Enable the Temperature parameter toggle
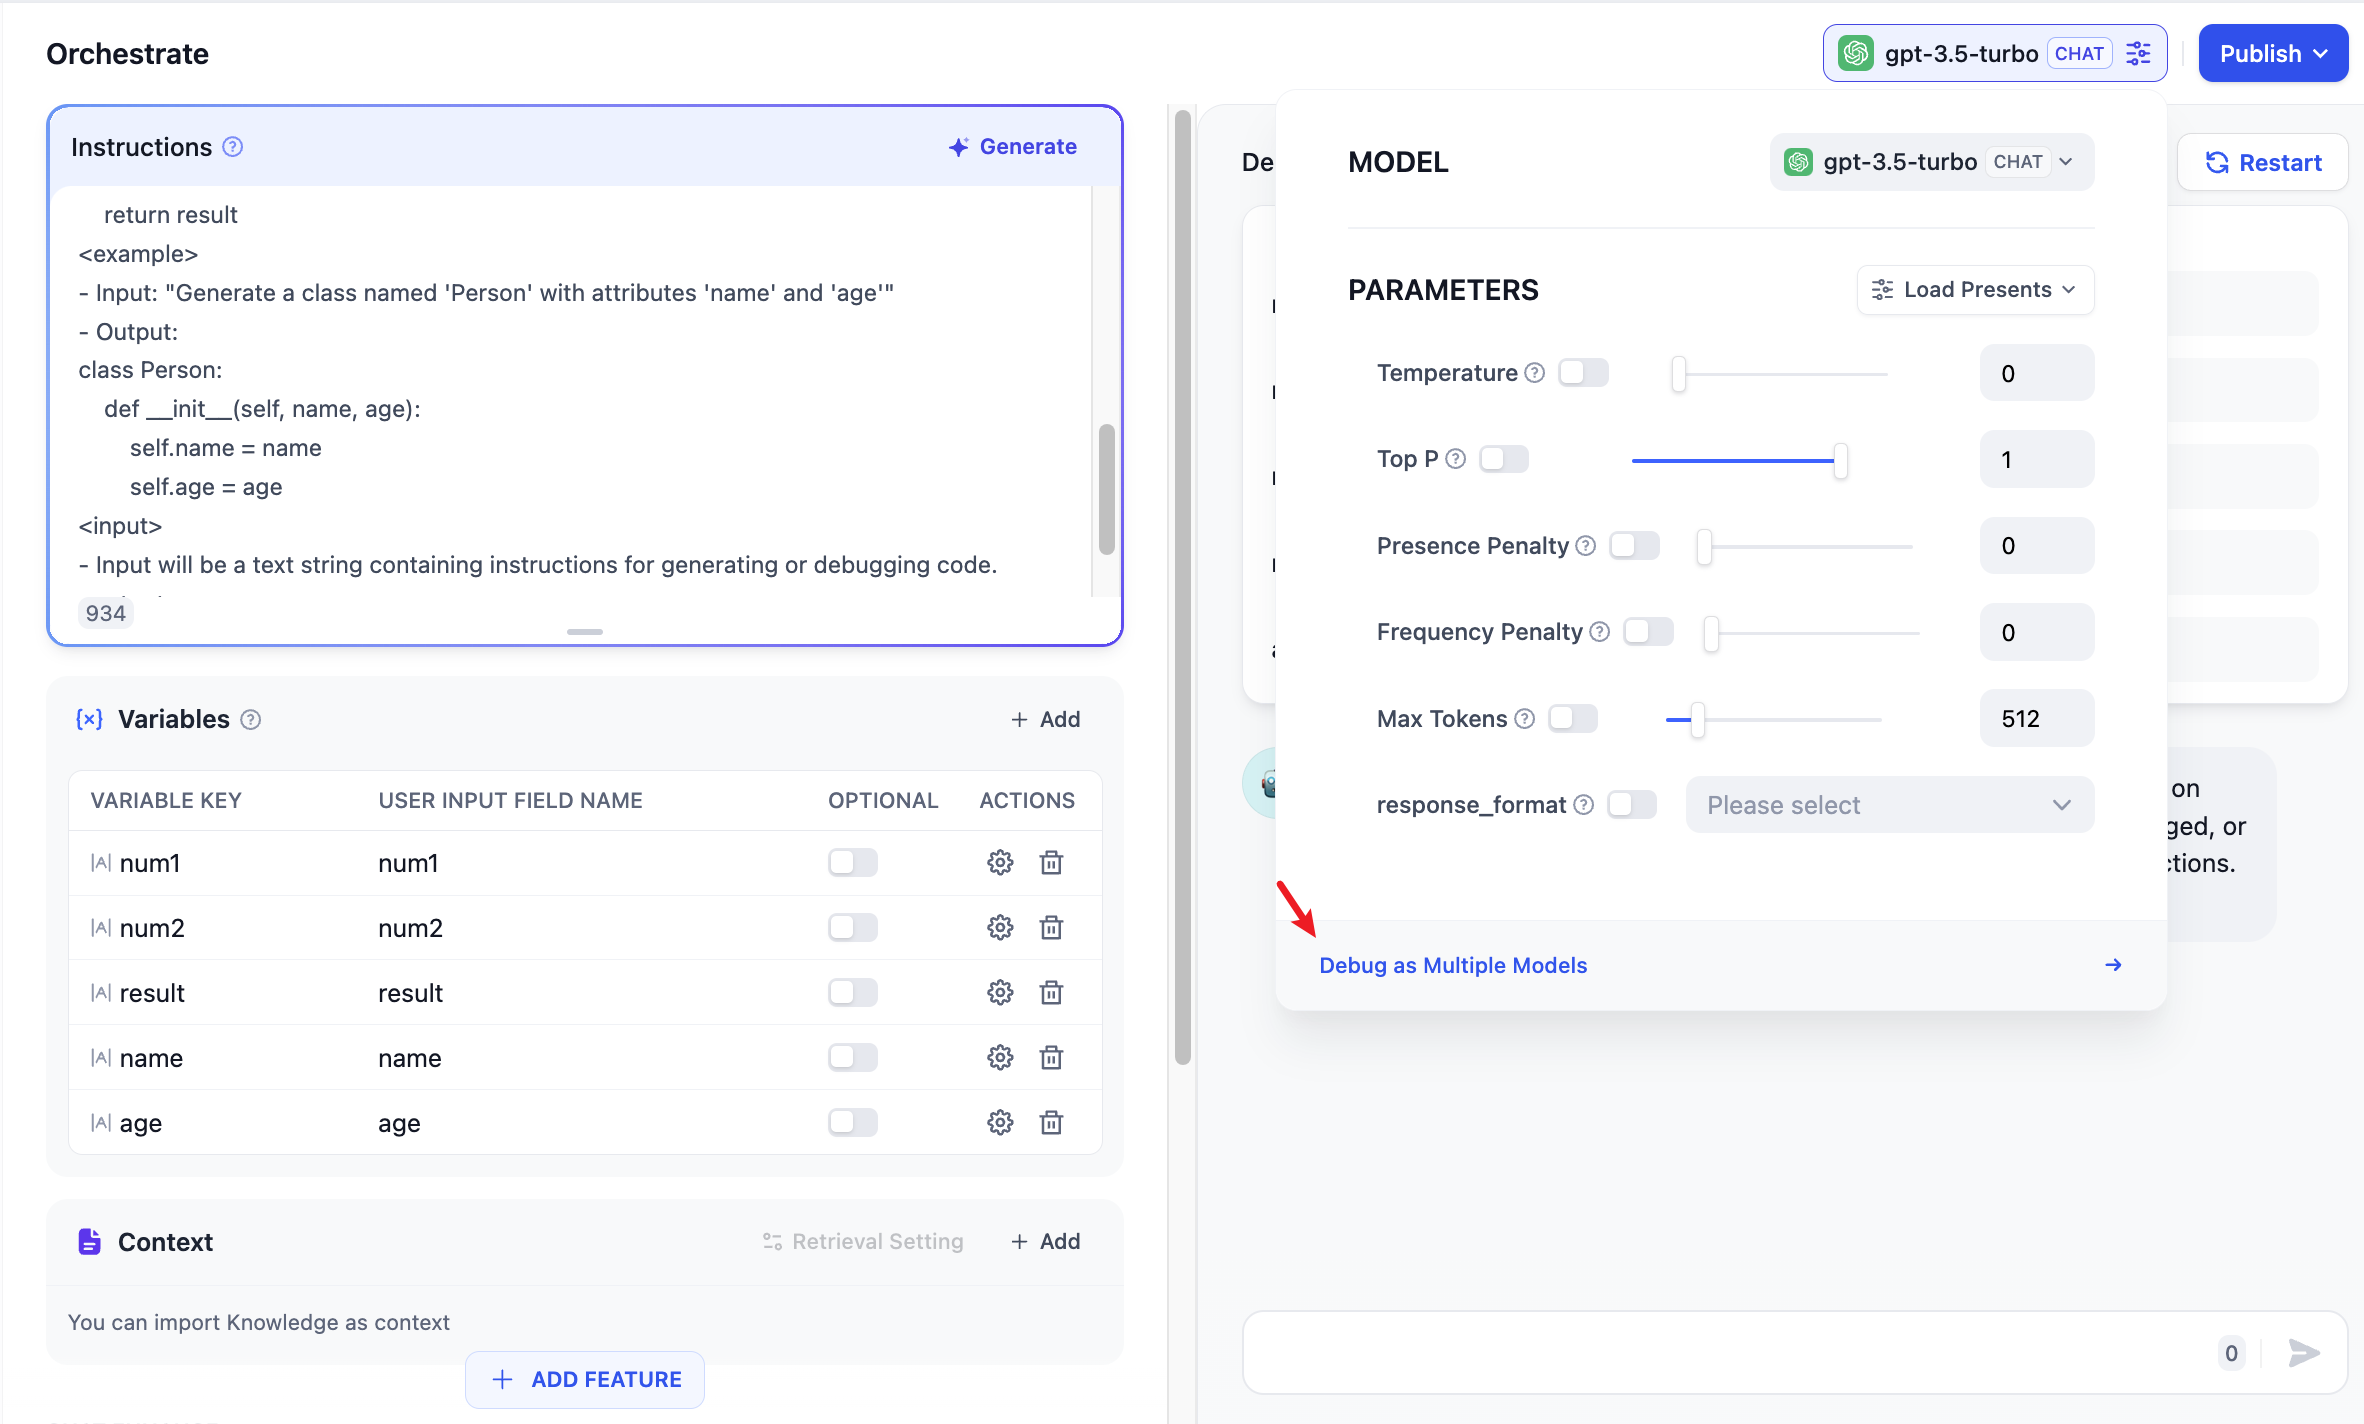This screenshot has height=1424, width=2364. click(x=1584, y=373)
